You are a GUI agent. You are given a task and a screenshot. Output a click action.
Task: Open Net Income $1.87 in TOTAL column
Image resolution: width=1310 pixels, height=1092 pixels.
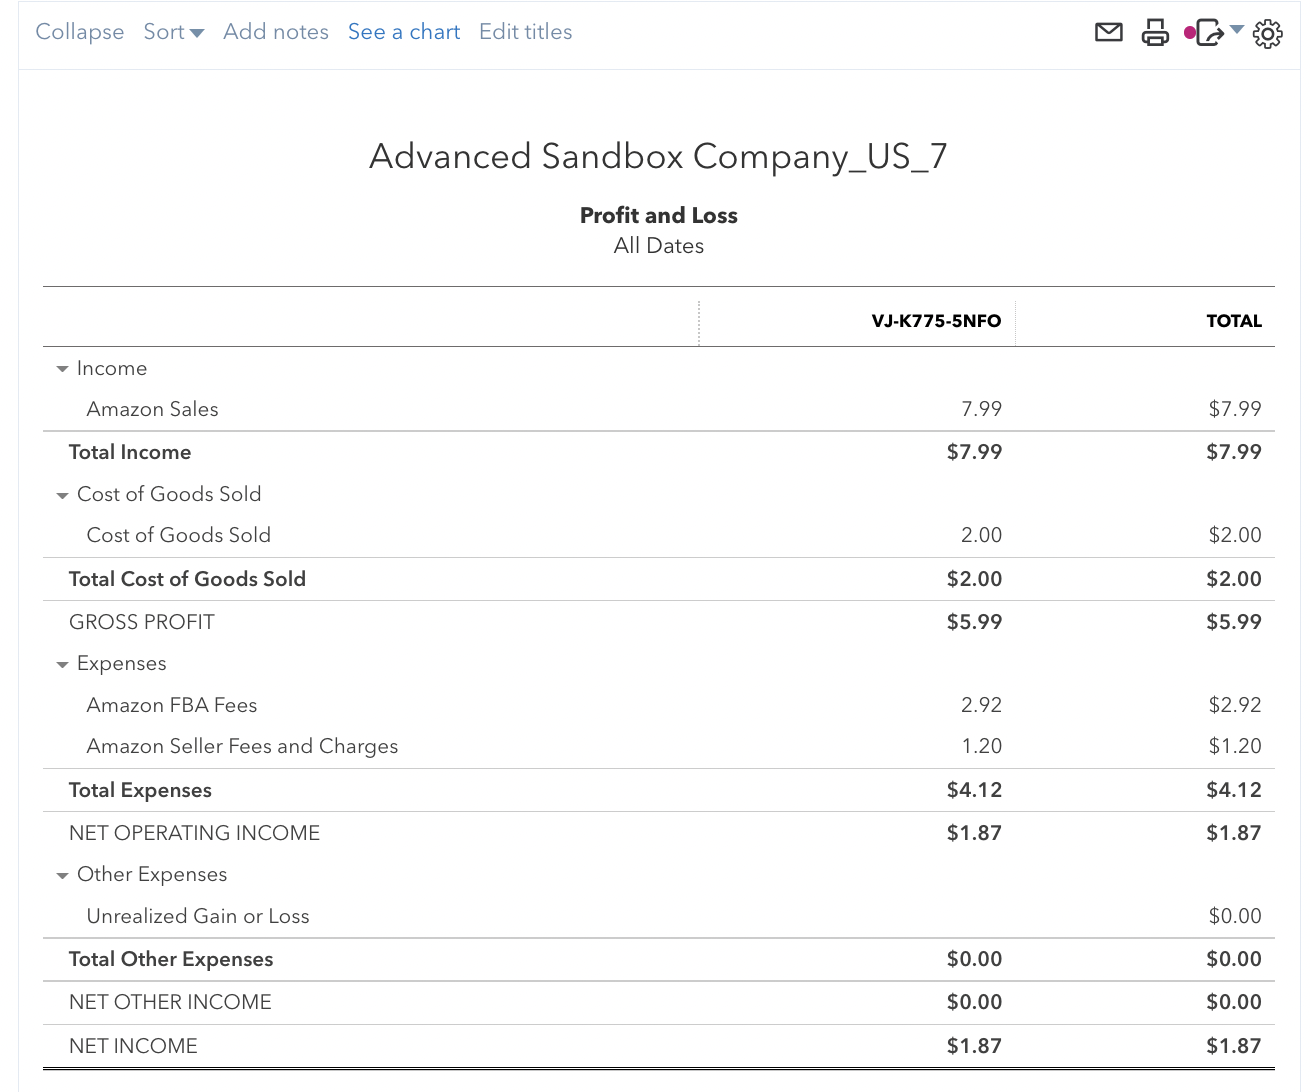click(x=1234, y=1046)
